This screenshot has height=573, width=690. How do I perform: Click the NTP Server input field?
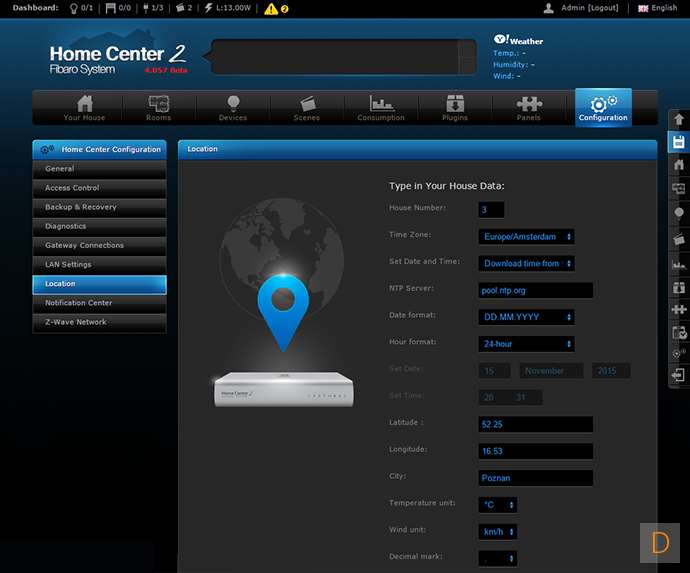click(x=536, y=290)
